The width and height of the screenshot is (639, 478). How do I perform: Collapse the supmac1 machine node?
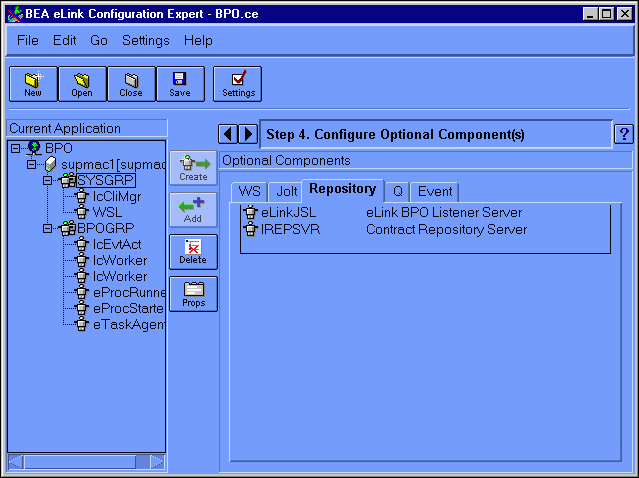click(31, 164)
